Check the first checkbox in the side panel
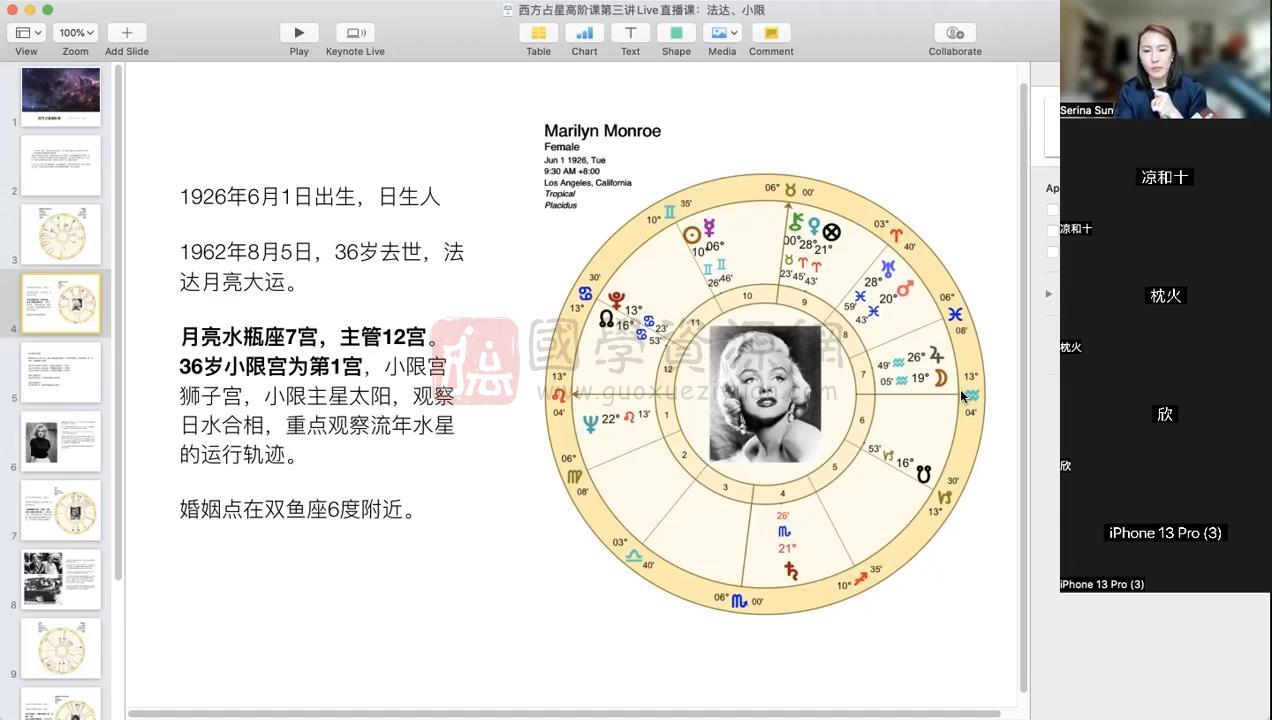 (x=1052, y=209)
